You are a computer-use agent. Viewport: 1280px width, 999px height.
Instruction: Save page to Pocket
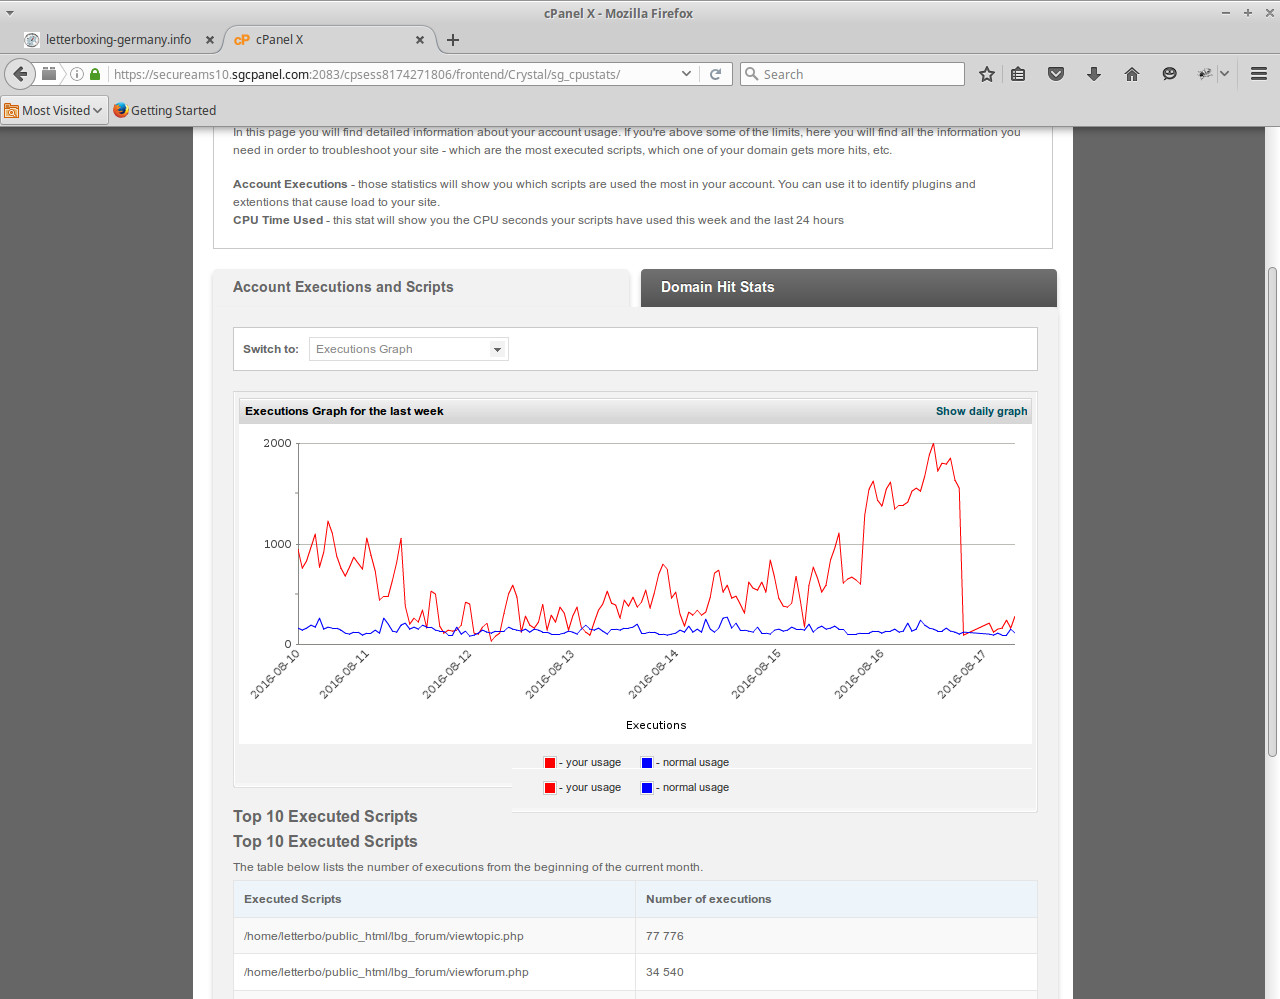point(1056,74)
